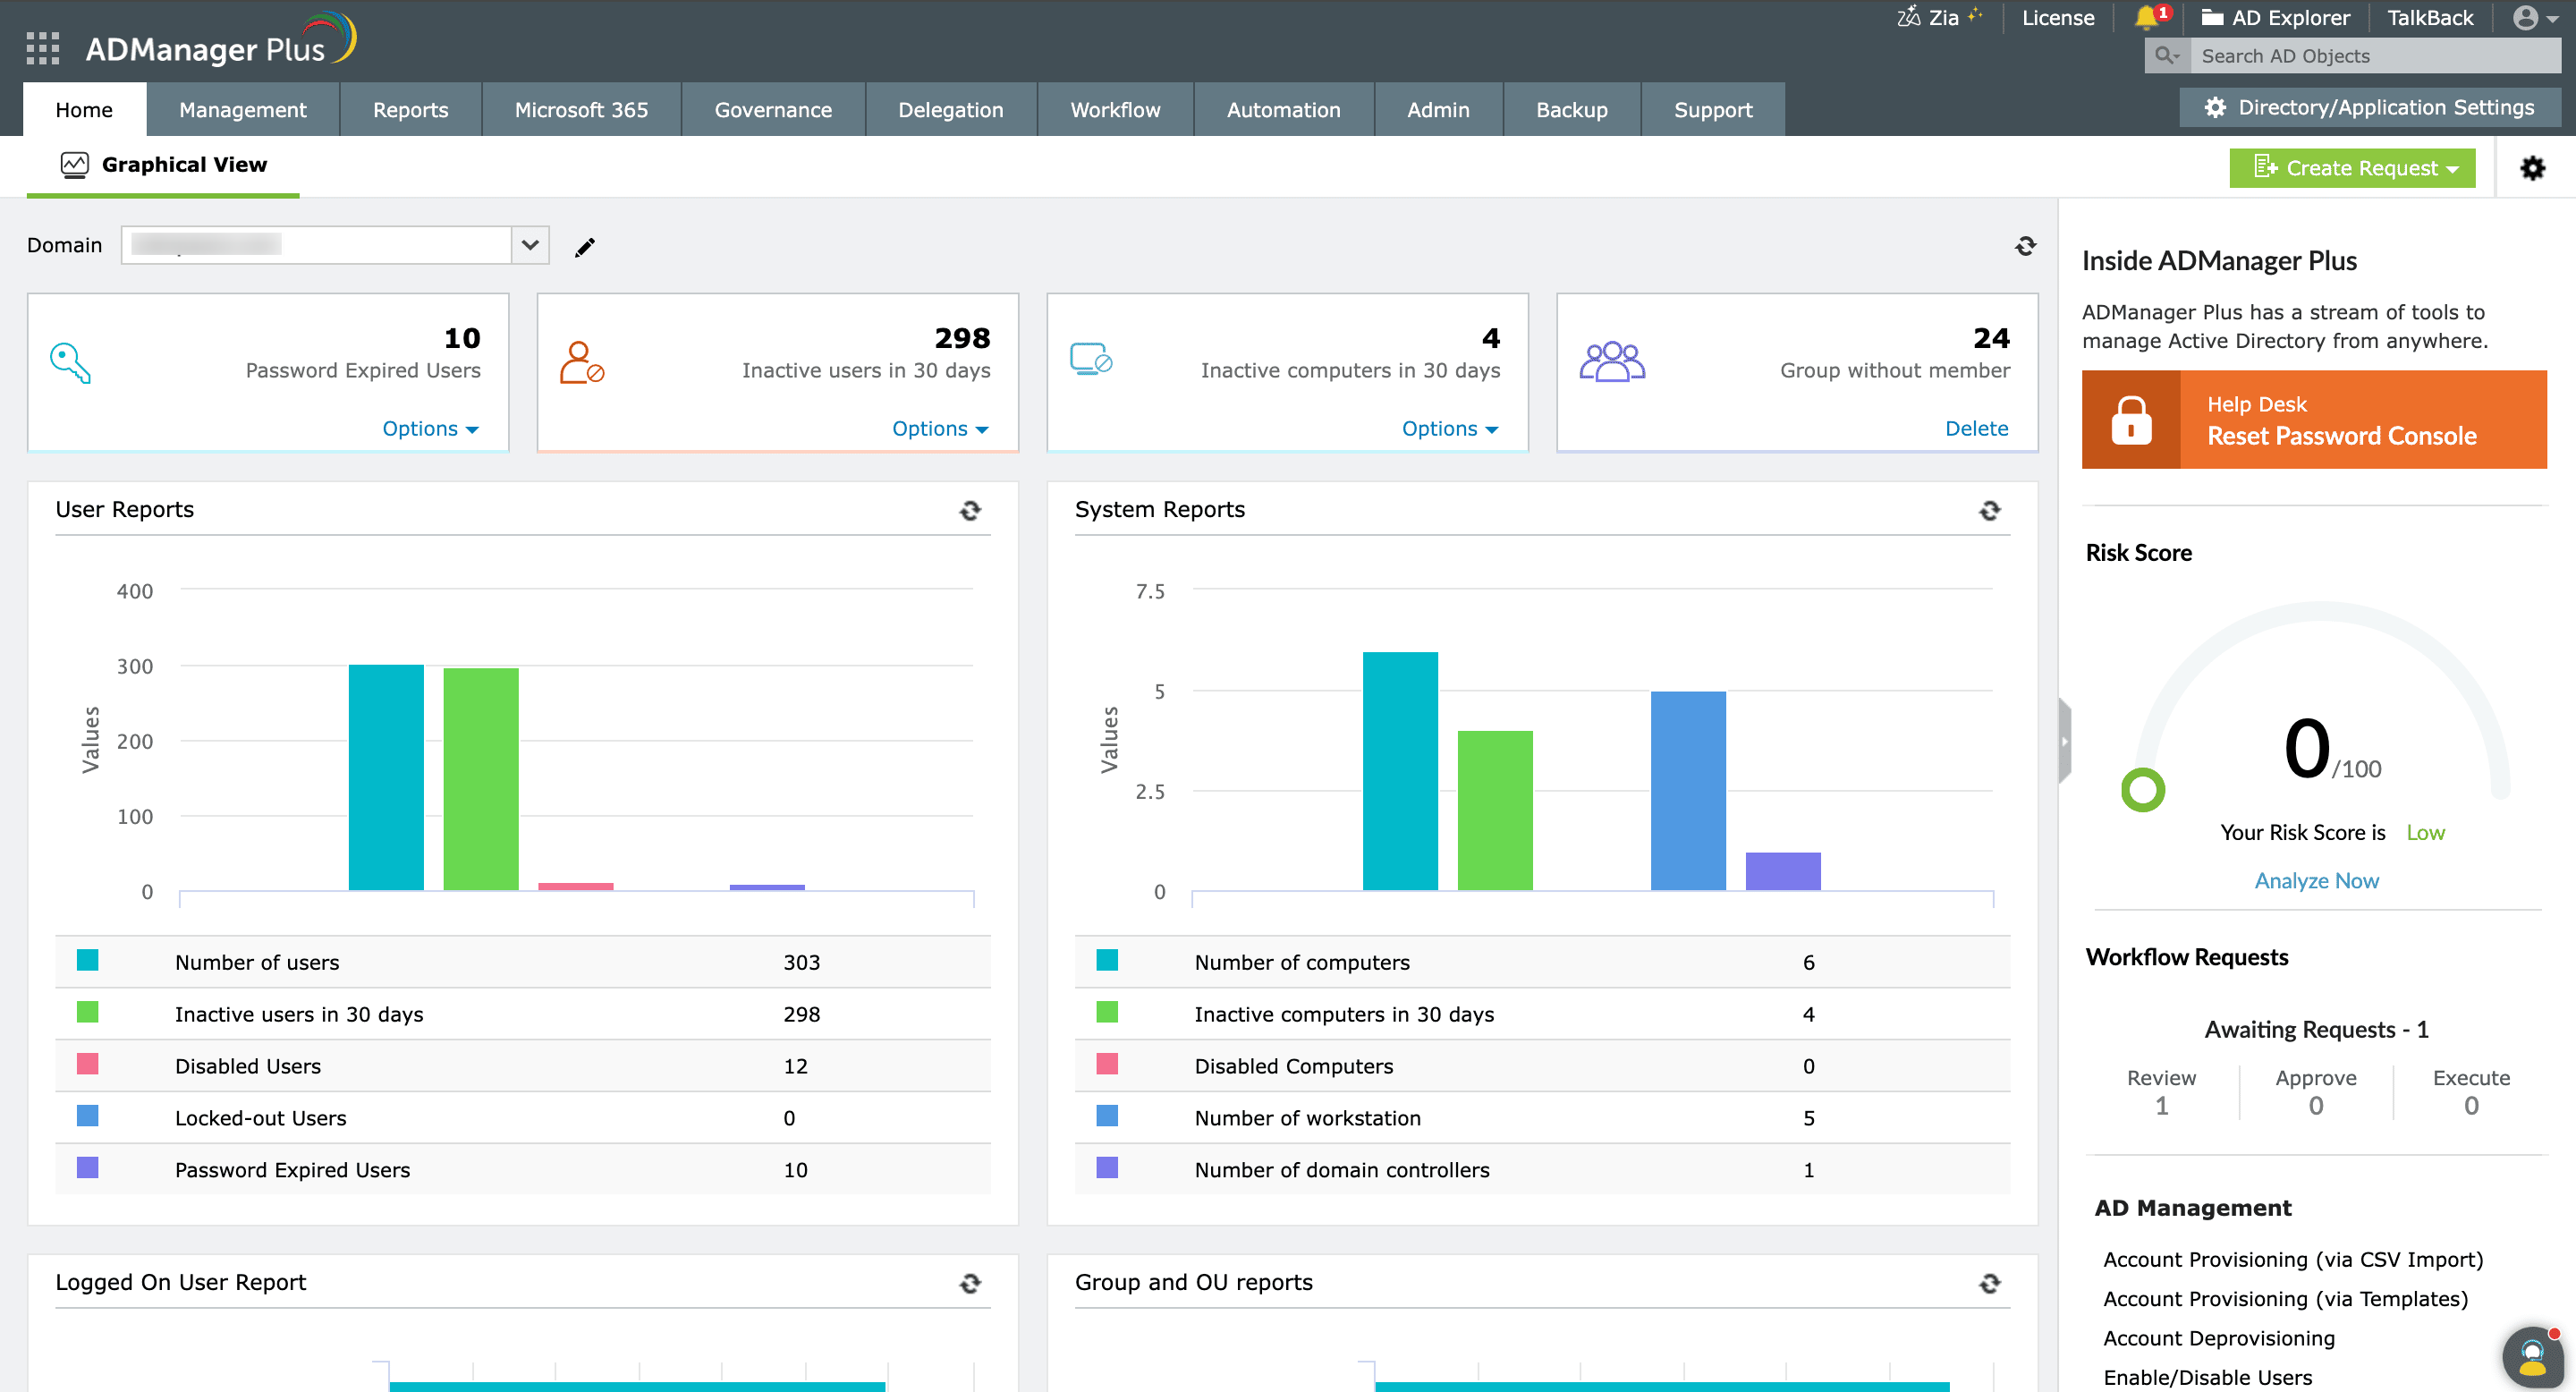This screenshot has width=2576, height=1392.
Task: Open the live chat support icon
Action: (2533, 1358)
